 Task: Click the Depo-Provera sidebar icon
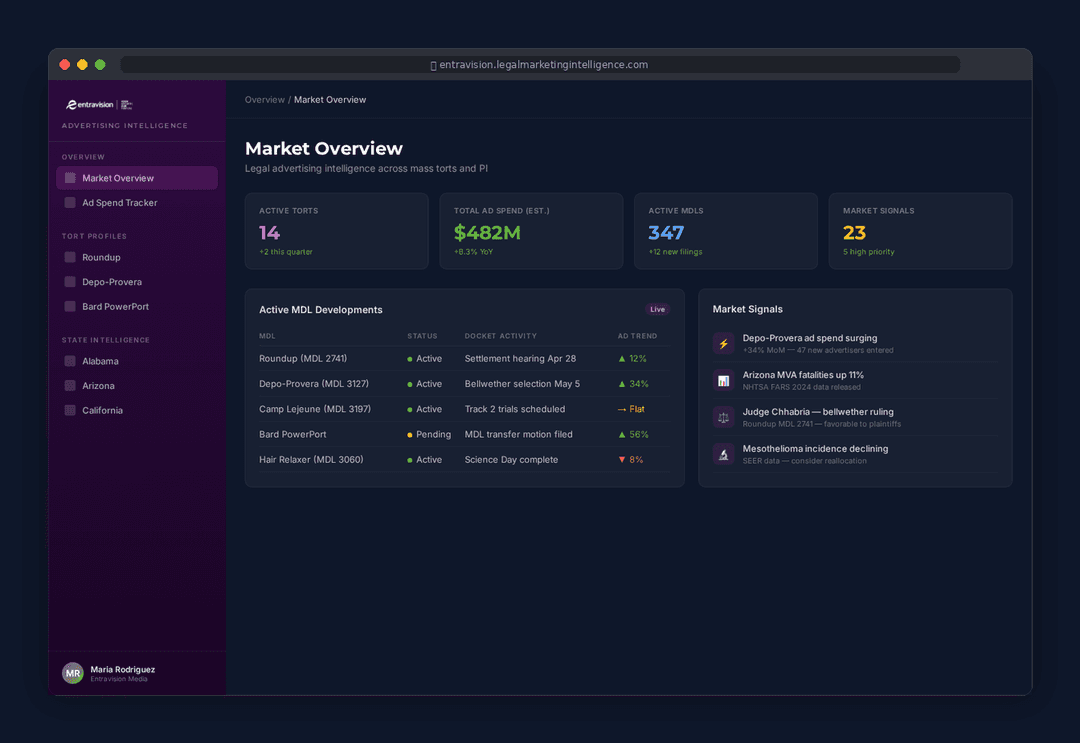(70, 282)
